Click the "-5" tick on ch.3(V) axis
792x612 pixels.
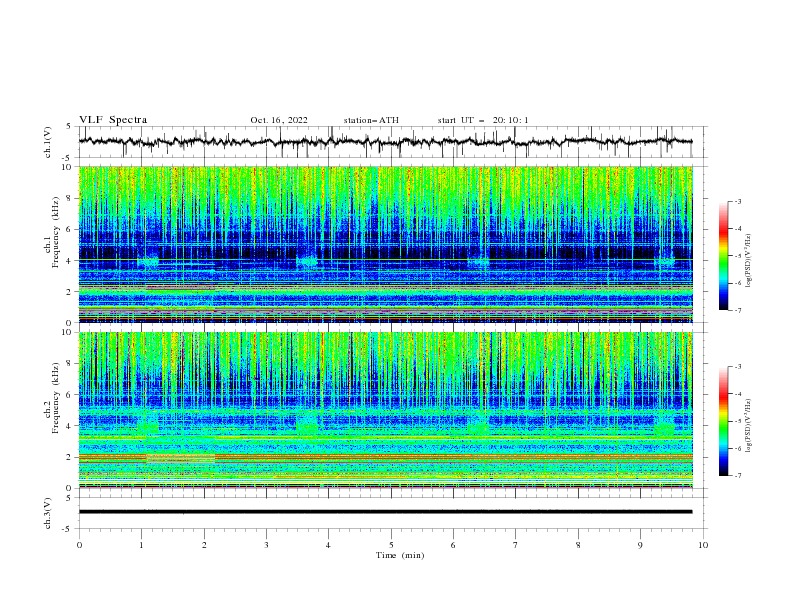(x=68, y=529)
